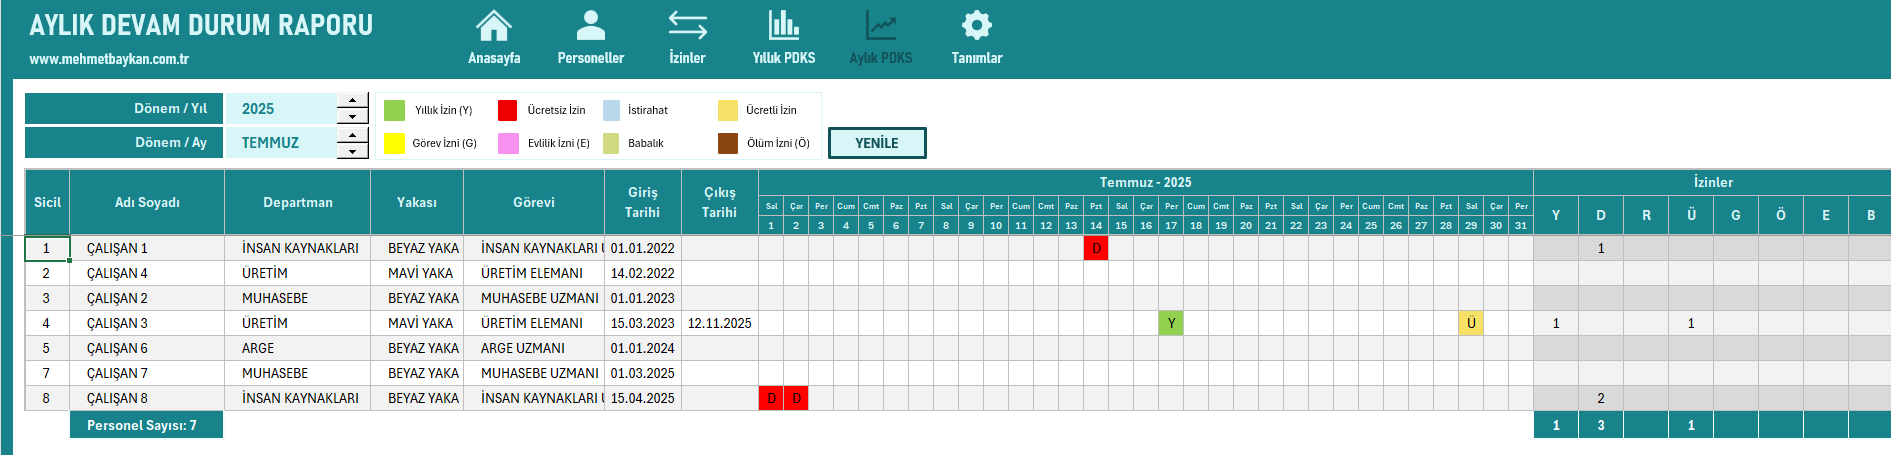
Task: Open the Aylık PDKS line chart icon
Action: tap(881, 25)
